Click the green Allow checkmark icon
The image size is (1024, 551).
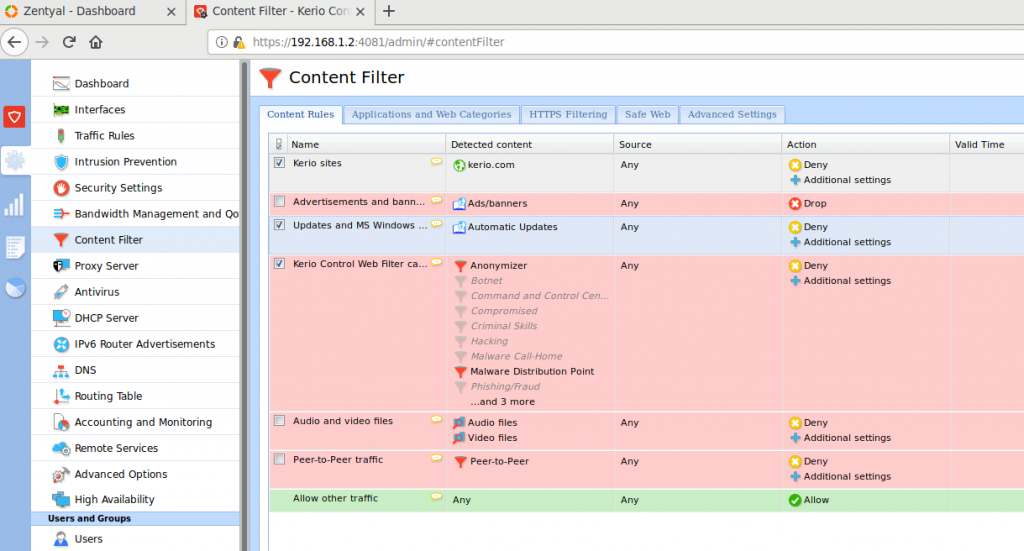pyautogui.click(x=795, y=500)
